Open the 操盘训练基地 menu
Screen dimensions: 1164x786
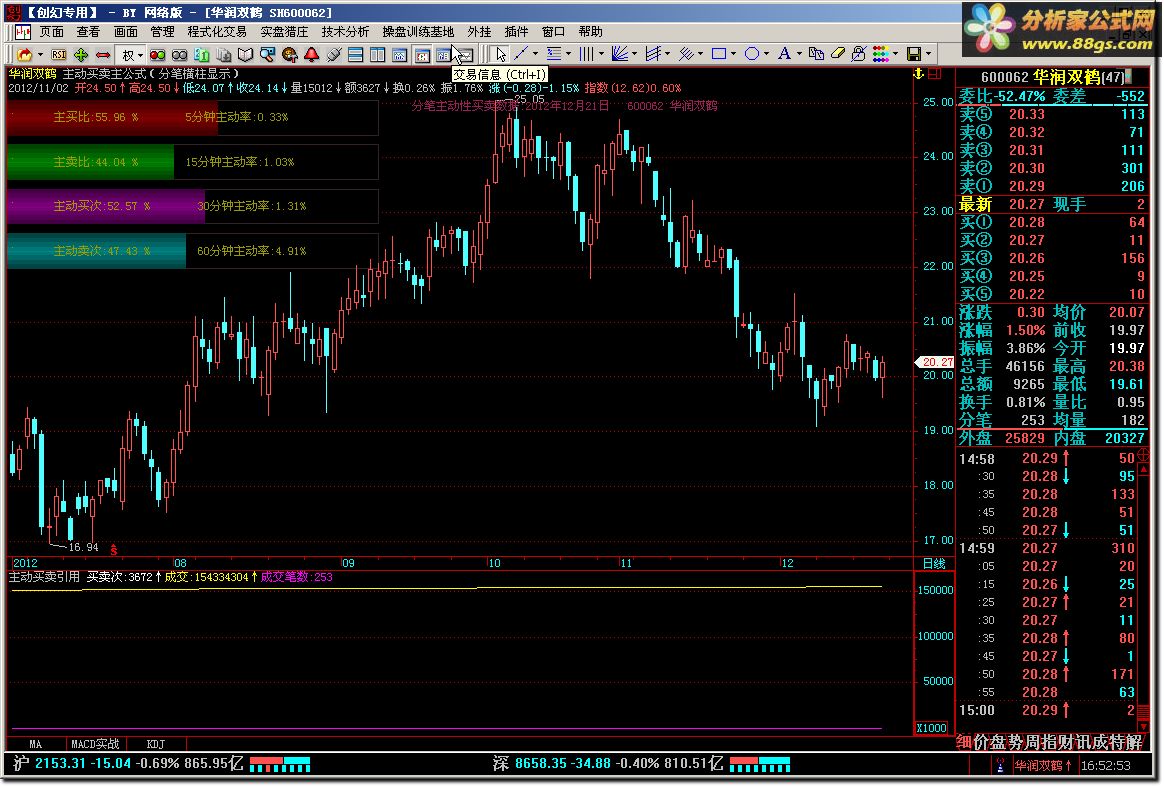pos(418,32)
